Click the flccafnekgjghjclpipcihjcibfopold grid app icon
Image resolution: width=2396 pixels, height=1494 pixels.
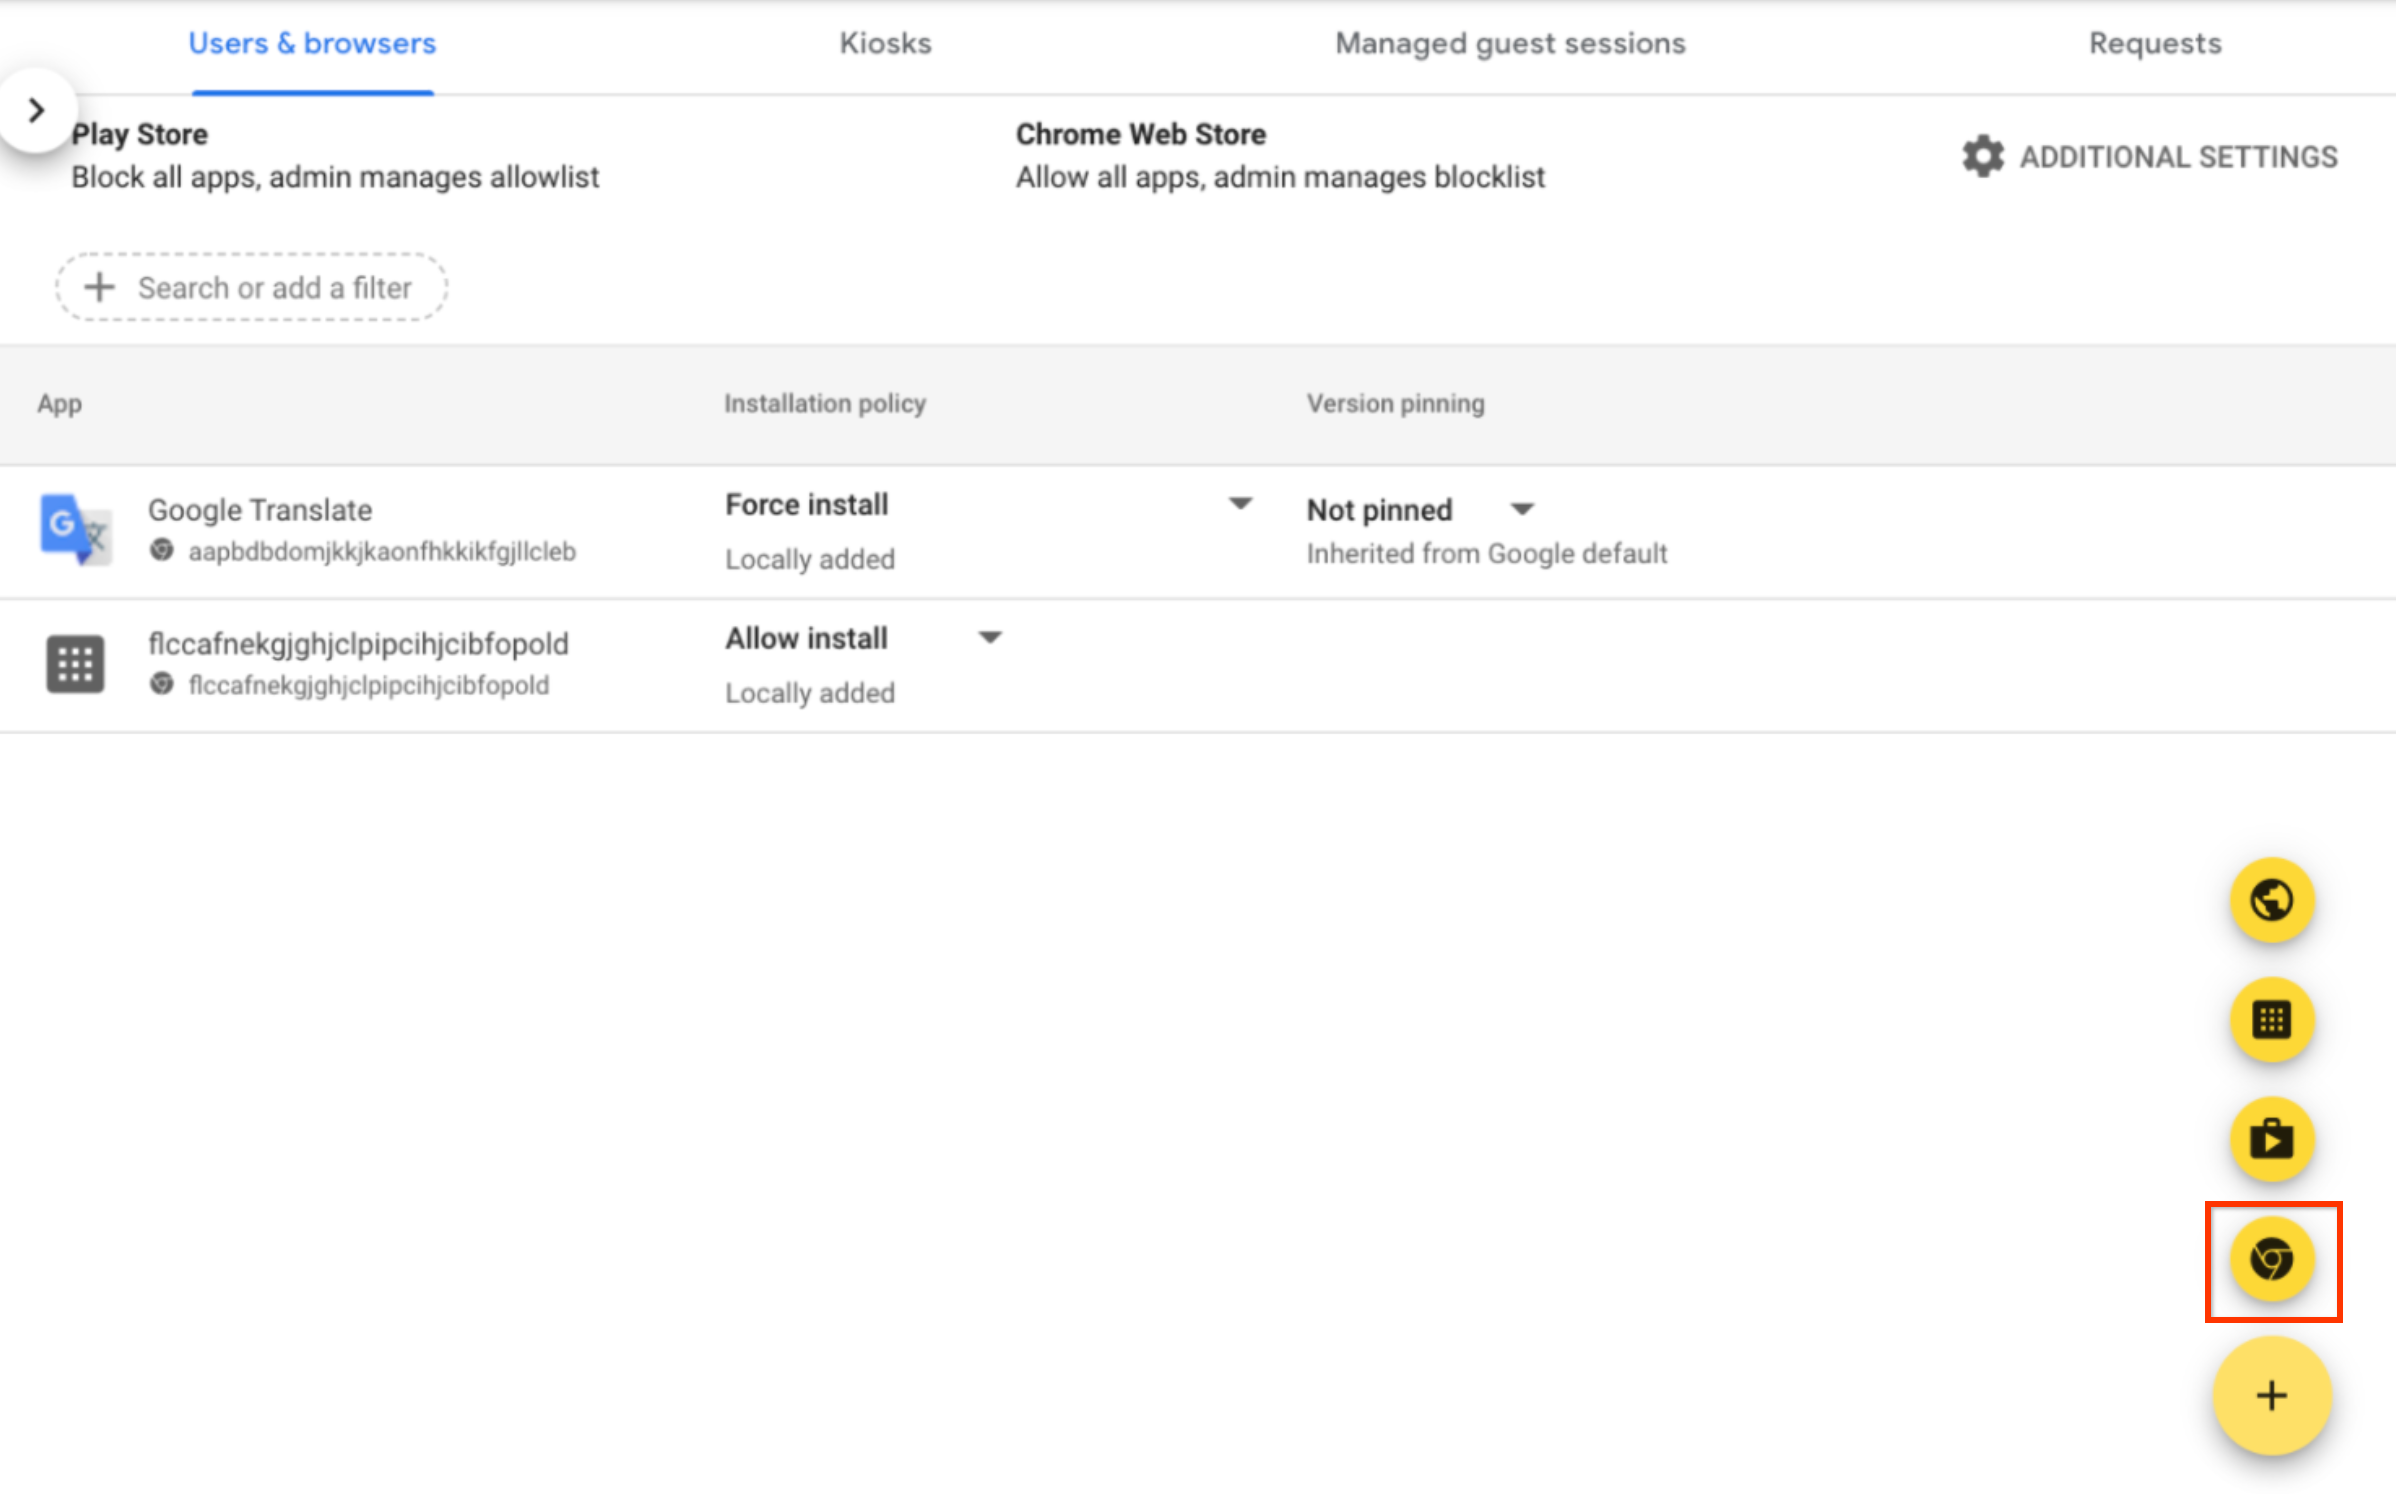(75, 663)
